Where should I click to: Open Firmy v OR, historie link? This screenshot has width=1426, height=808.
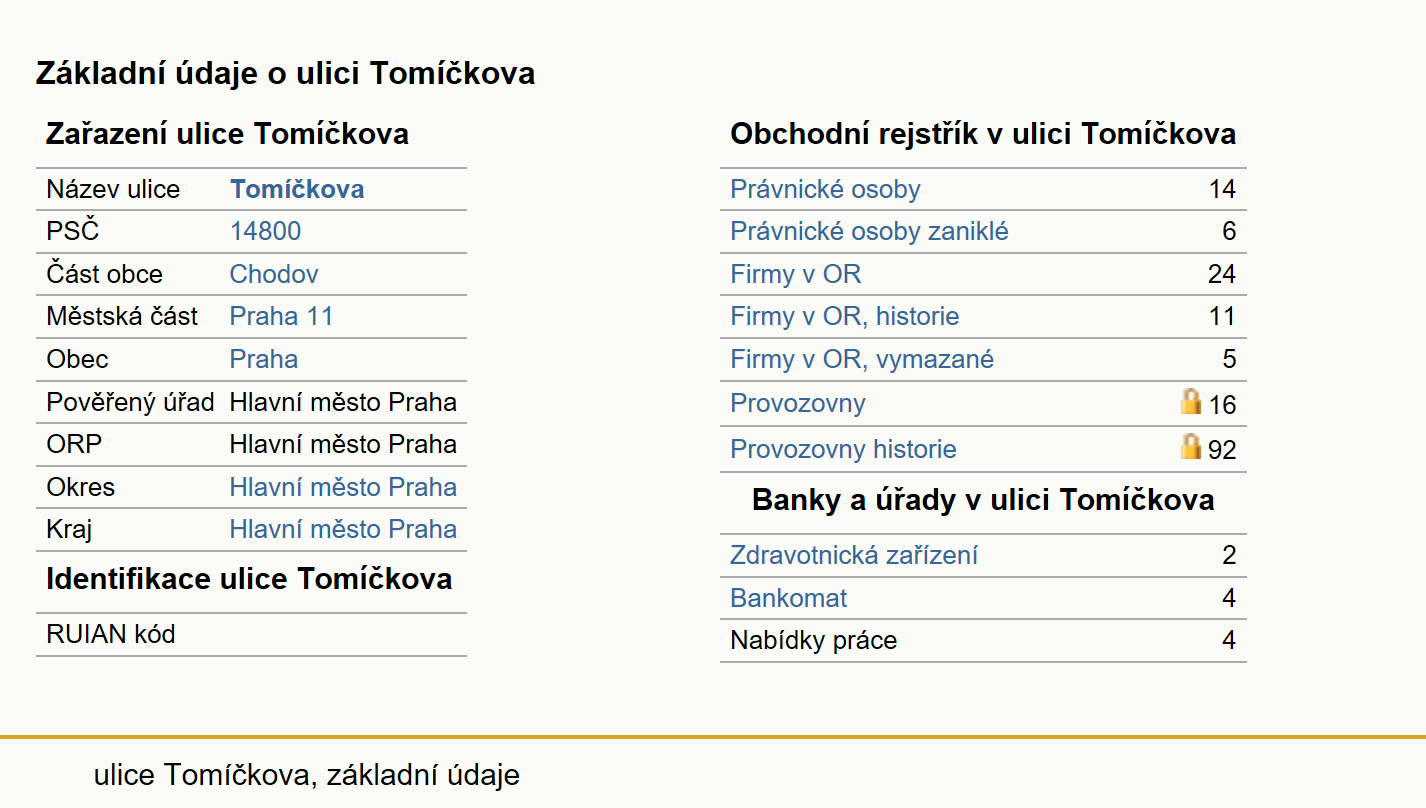pos(844,316)
